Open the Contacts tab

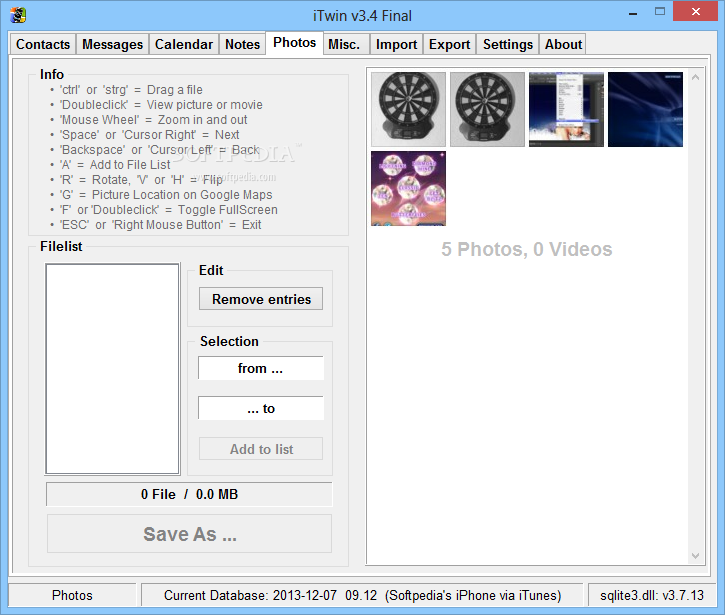43,44
